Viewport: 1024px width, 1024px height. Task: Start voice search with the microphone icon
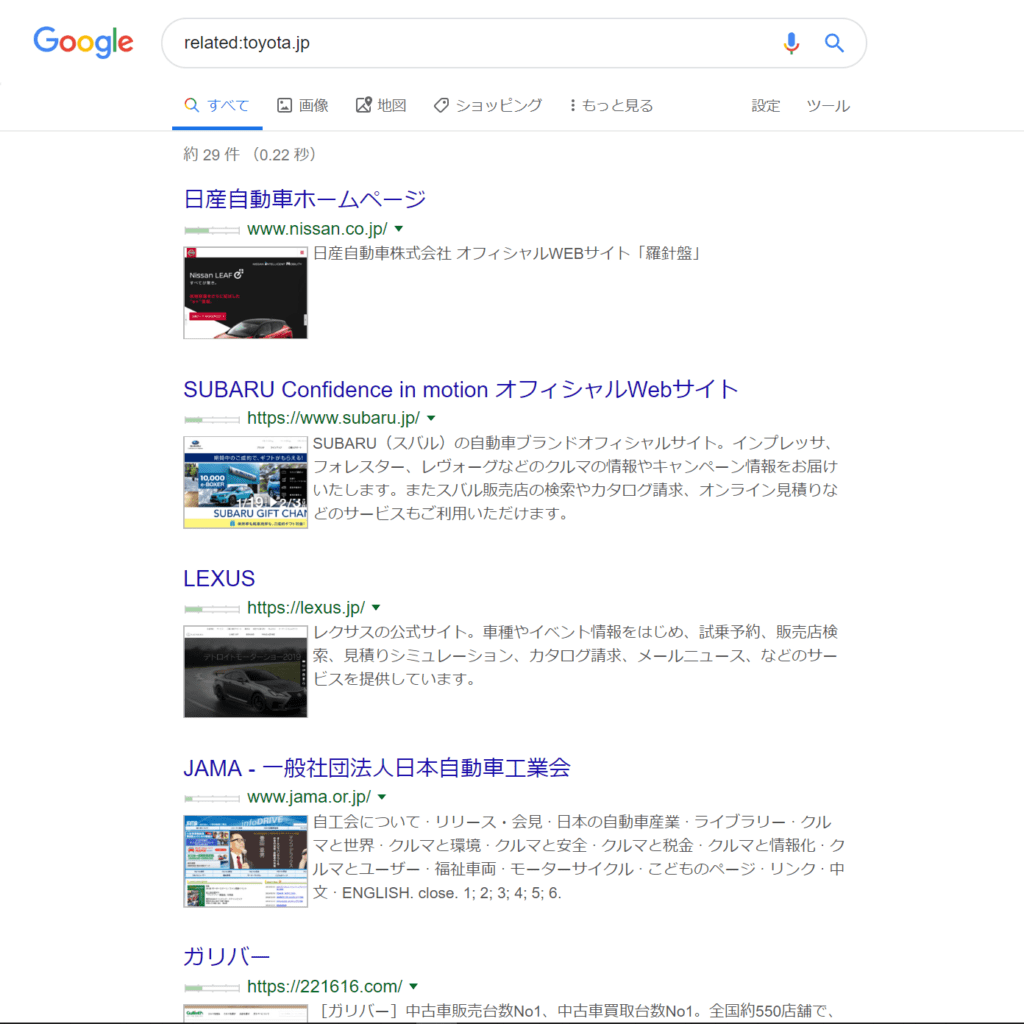791,43
